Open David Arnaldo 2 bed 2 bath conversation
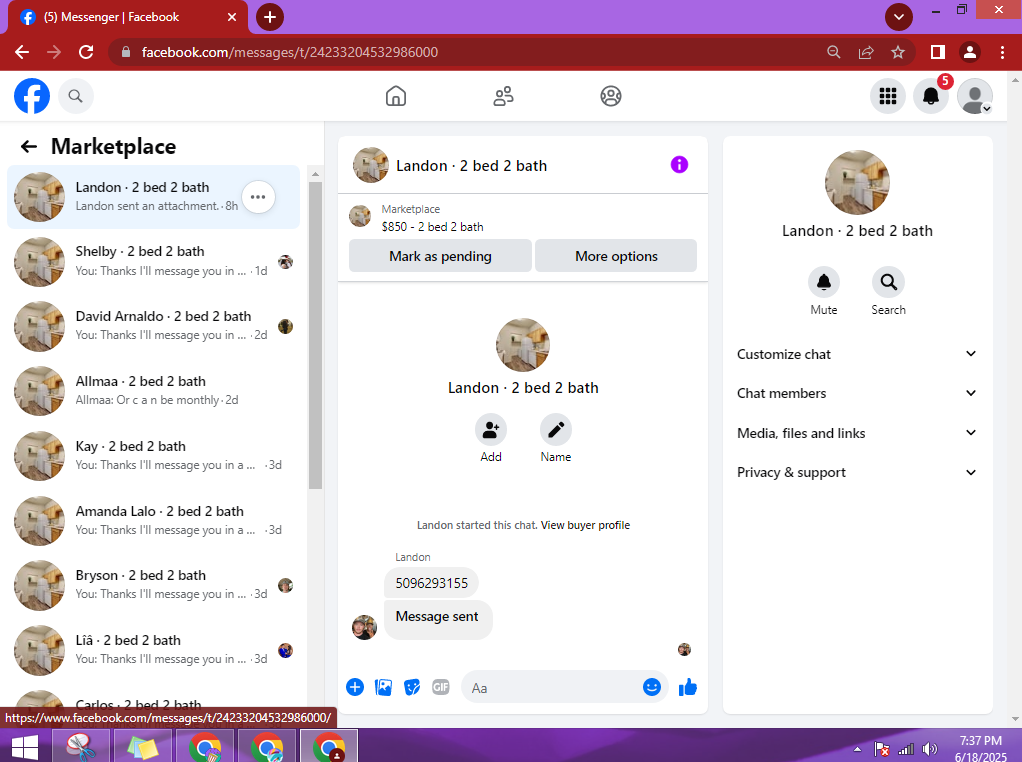The height and width of the screenshot is (762, 1022). 154,326
